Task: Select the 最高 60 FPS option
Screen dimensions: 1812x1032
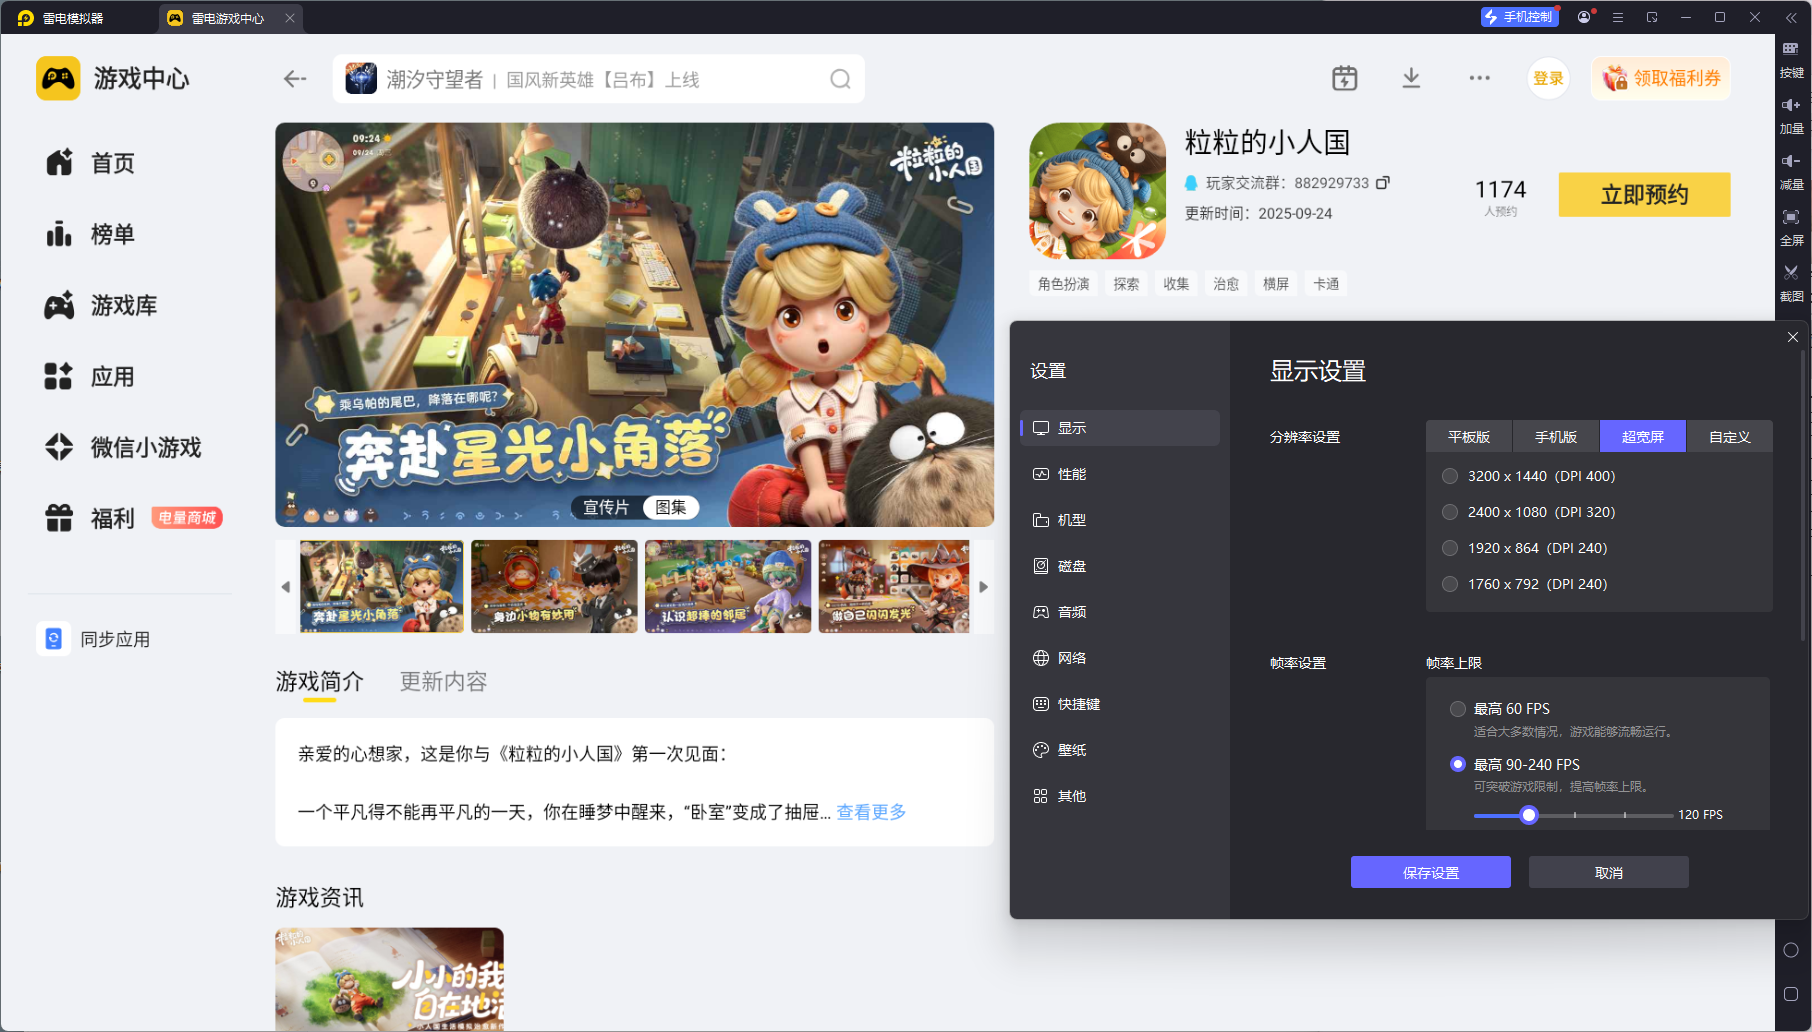Action: coord(1500,709)
